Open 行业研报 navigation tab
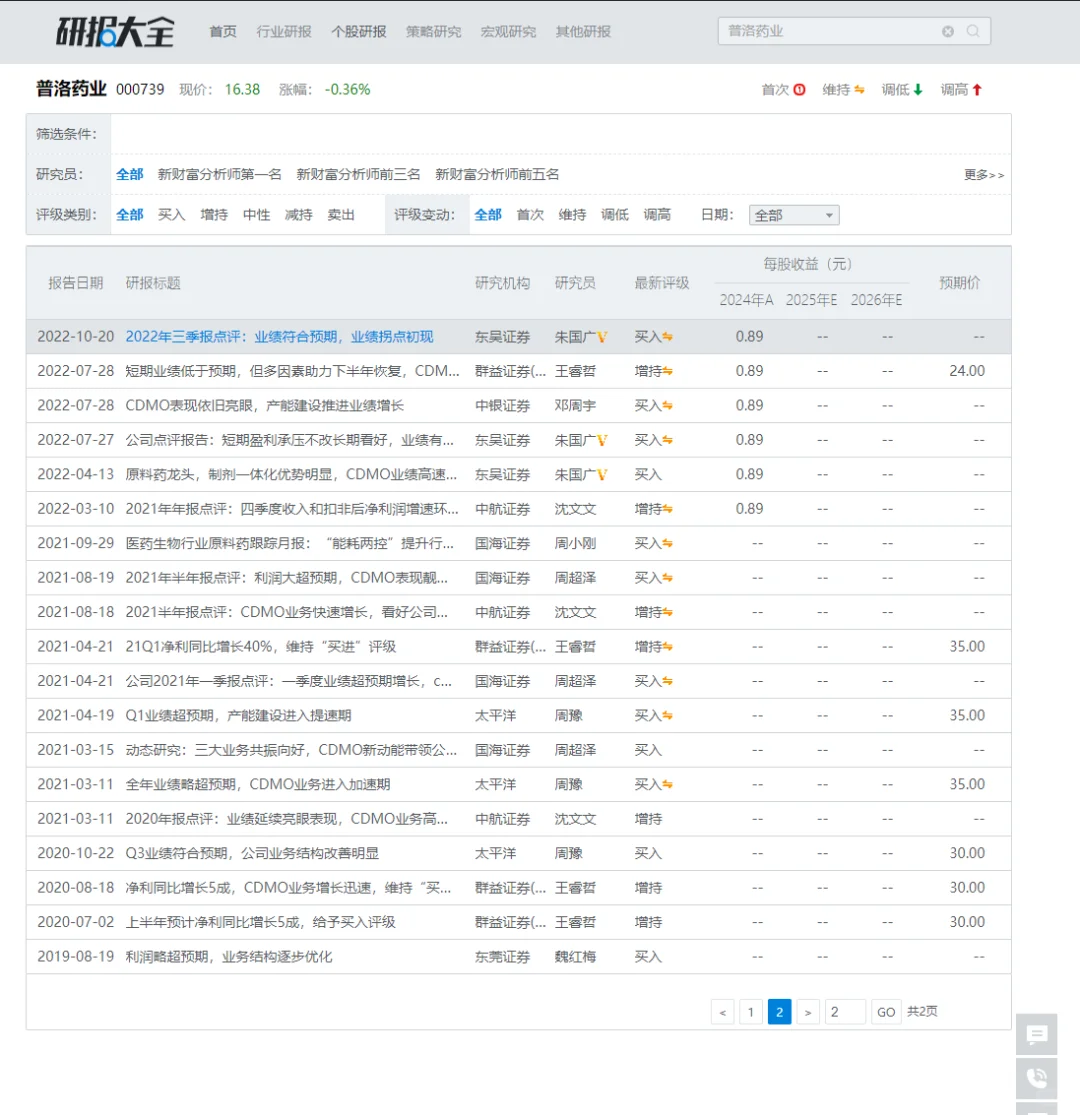Viewport: 1080px width, 1115px height. [284, 32]
